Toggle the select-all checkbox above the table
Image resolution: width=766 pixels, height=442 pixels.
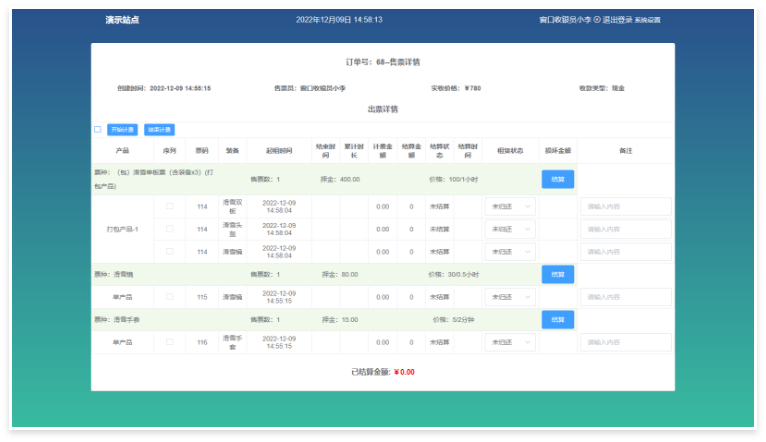(x=98, y=129)
